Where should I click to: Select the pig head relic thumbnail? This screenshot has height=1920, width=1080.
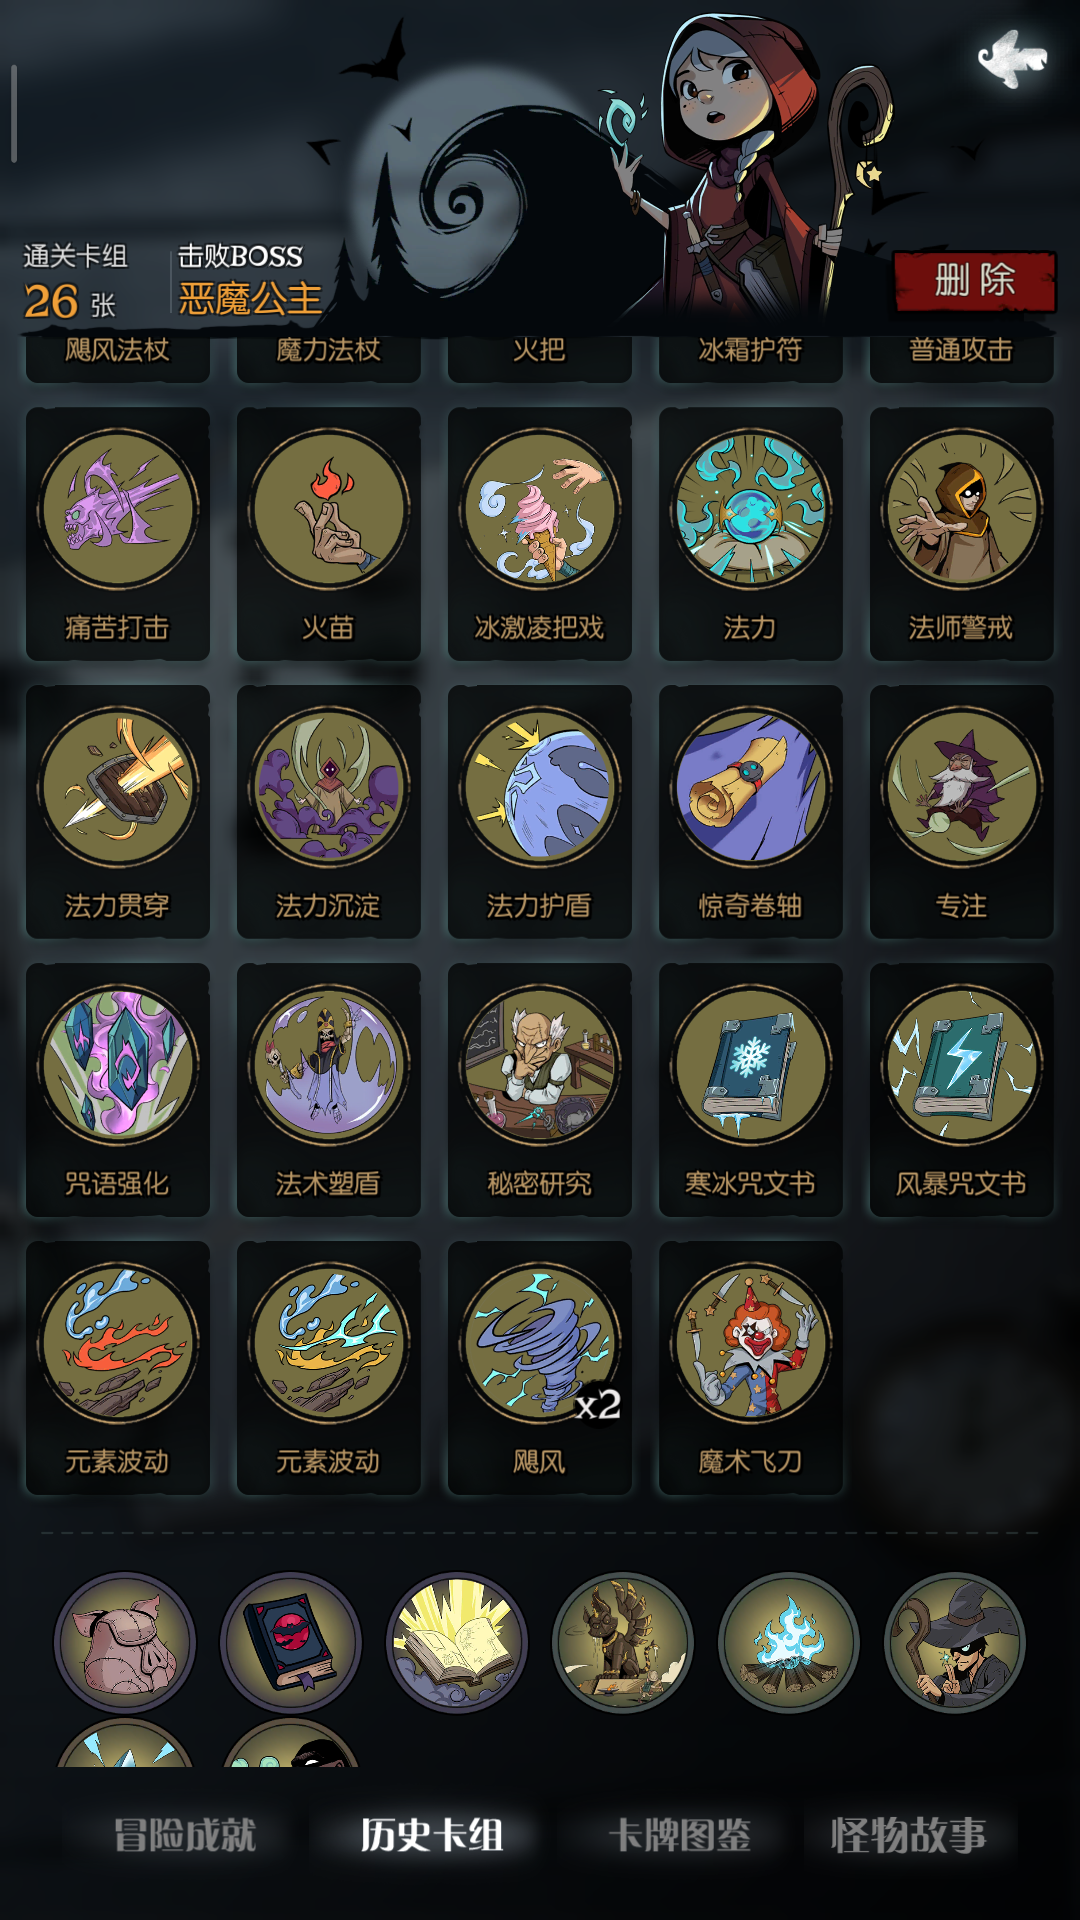point(125,1642)
